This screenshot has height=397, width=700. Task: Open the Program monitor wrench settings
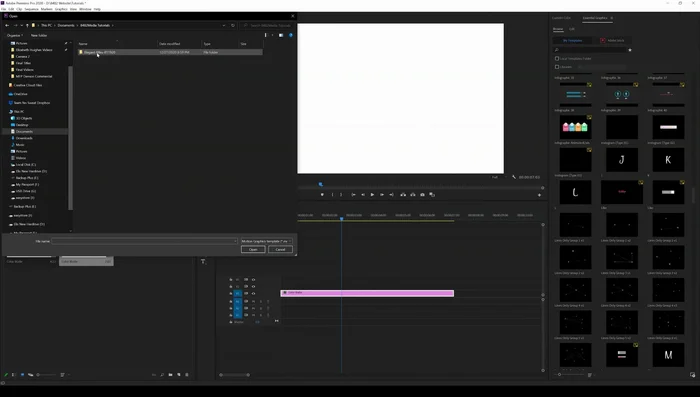pos(514,177)
